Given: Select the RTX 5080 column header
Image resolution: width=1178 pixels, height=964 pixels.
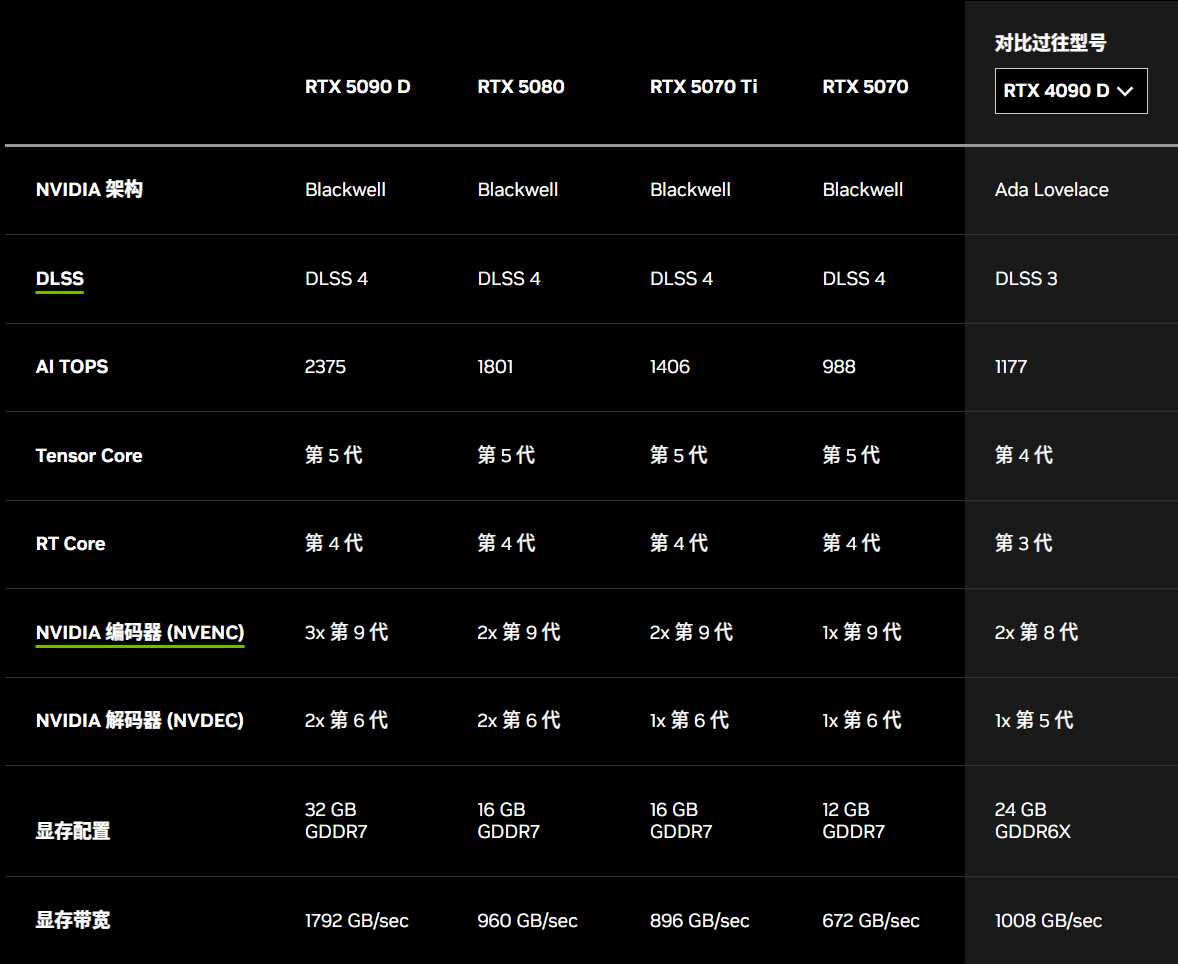Looking at the screenshot, I should [521, 87].
